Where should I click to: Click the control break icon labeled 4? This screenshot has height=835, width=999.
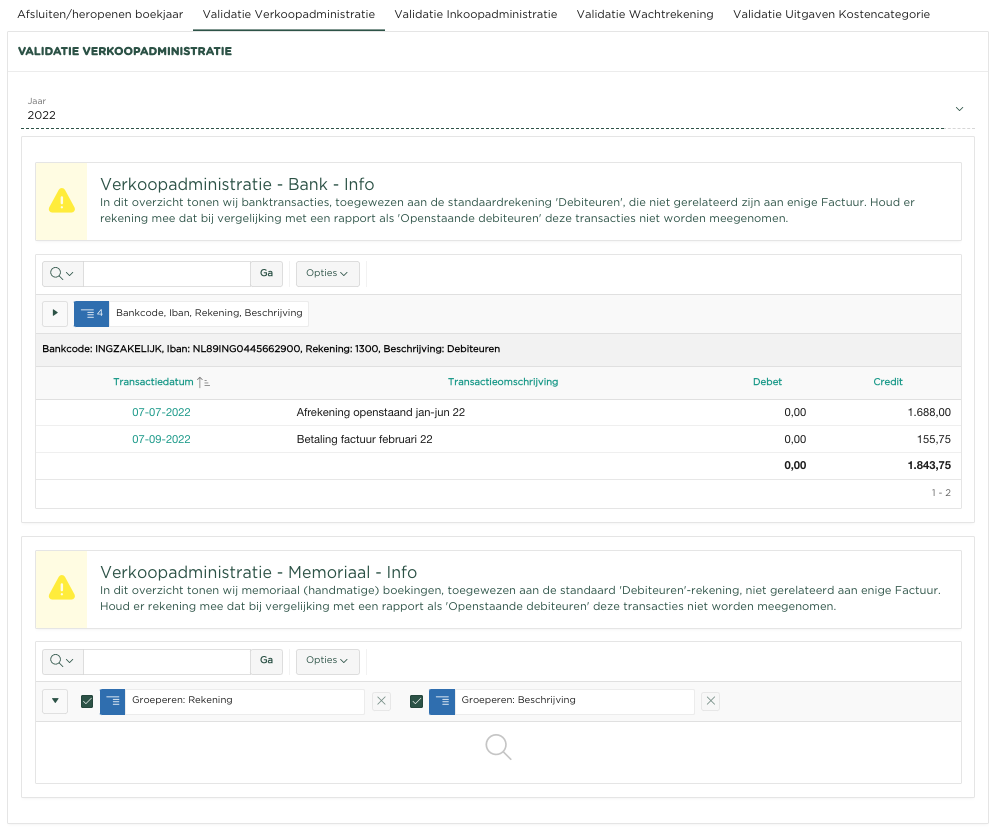click(x=91, y=314)
